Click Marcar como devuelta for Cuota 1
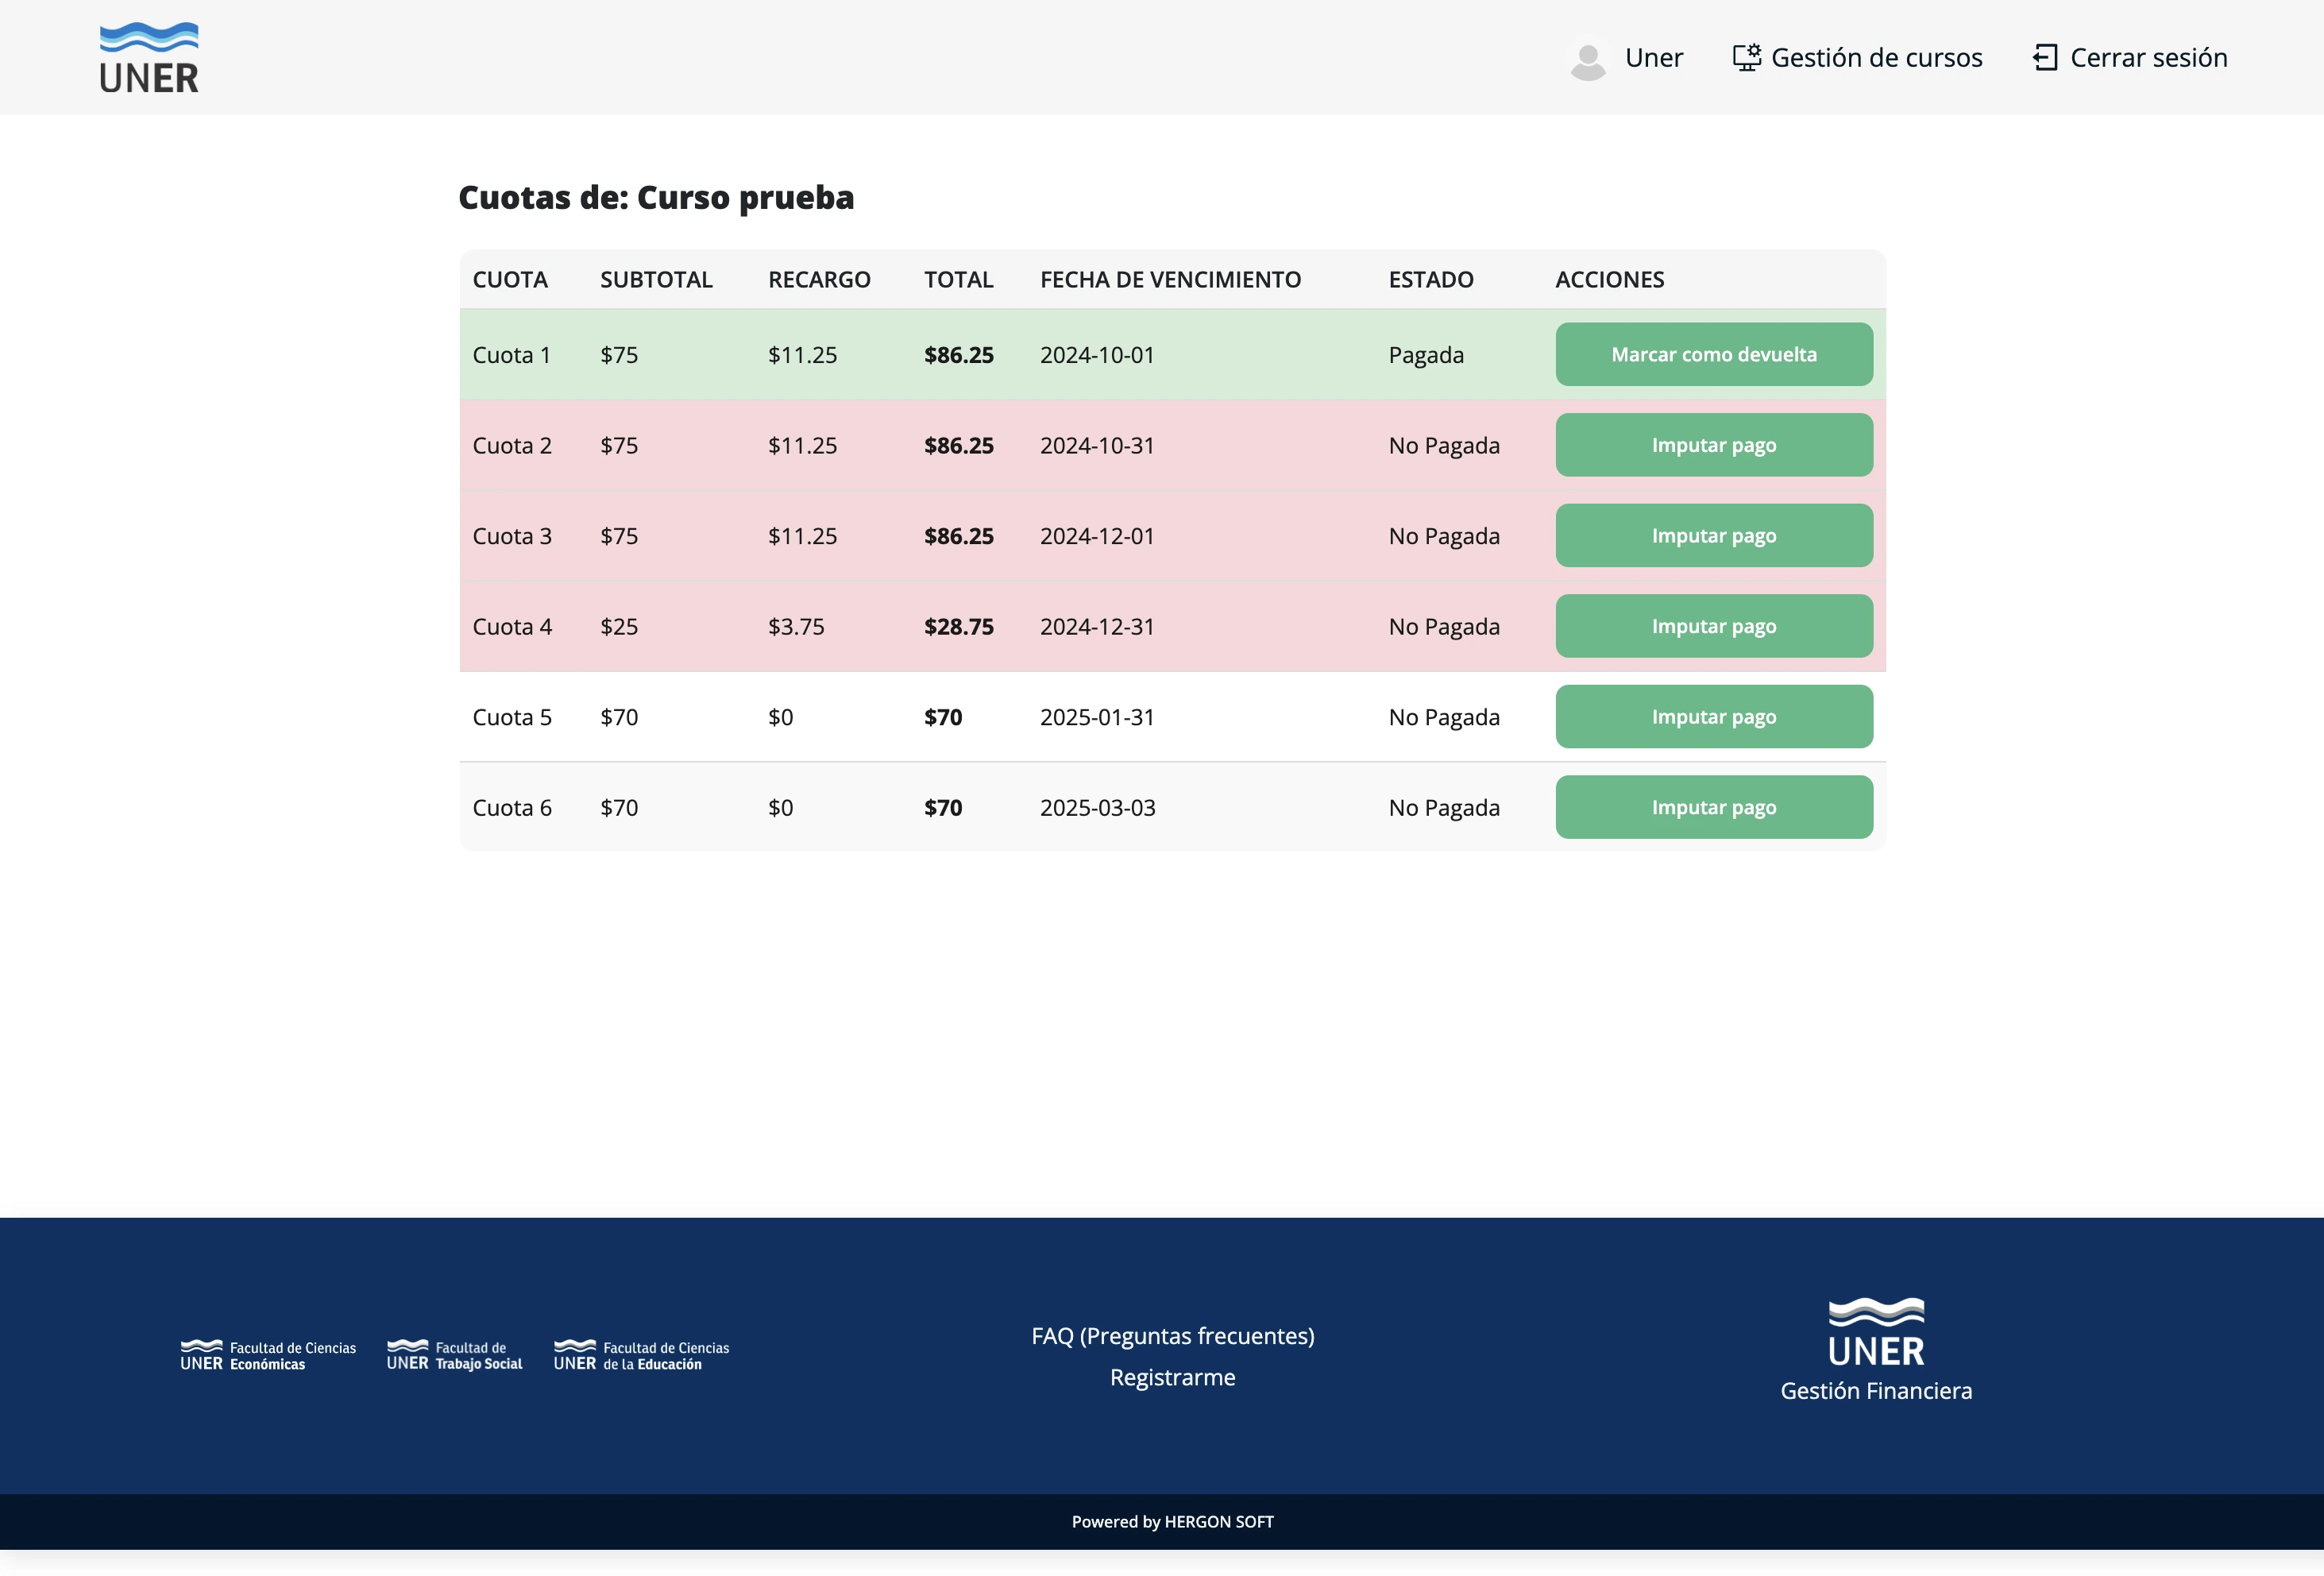This screenshot has height=1576, width=2324. pos(1714,354)
